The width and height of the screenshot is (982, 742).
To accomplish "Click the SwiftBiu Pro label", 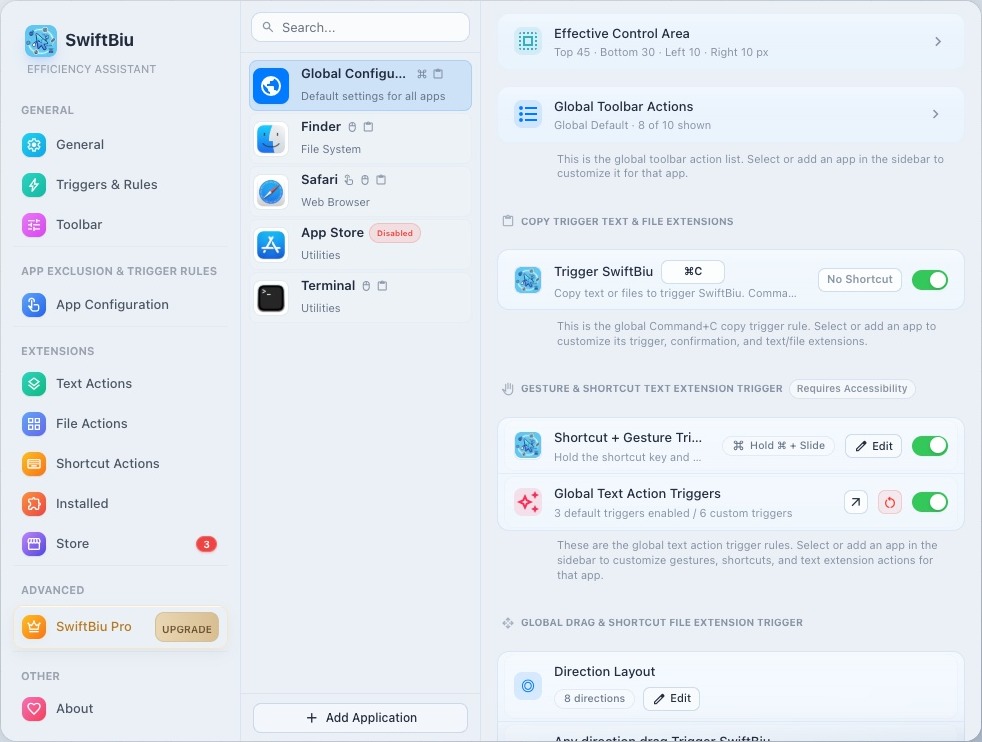I will [94, 627].
